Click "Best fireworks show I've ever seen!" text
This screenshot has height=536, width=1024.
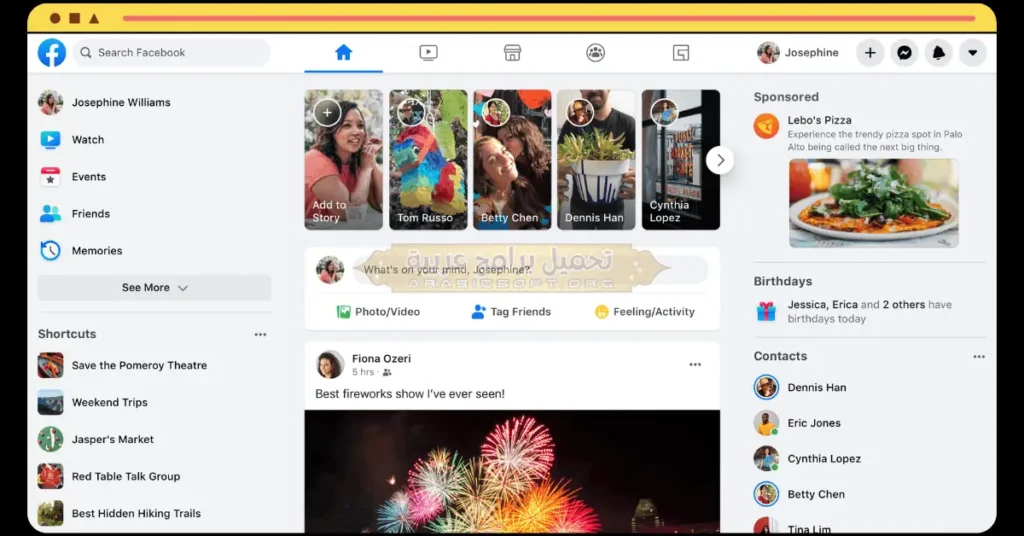coord(410,394)
